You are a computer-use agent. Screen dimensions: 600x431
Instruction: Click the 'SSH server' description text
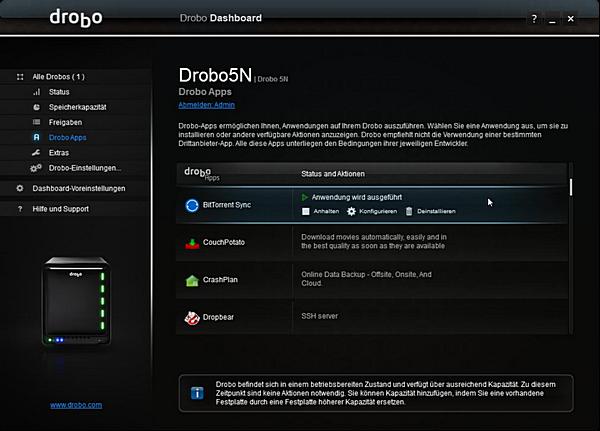[x=320, y=316]
